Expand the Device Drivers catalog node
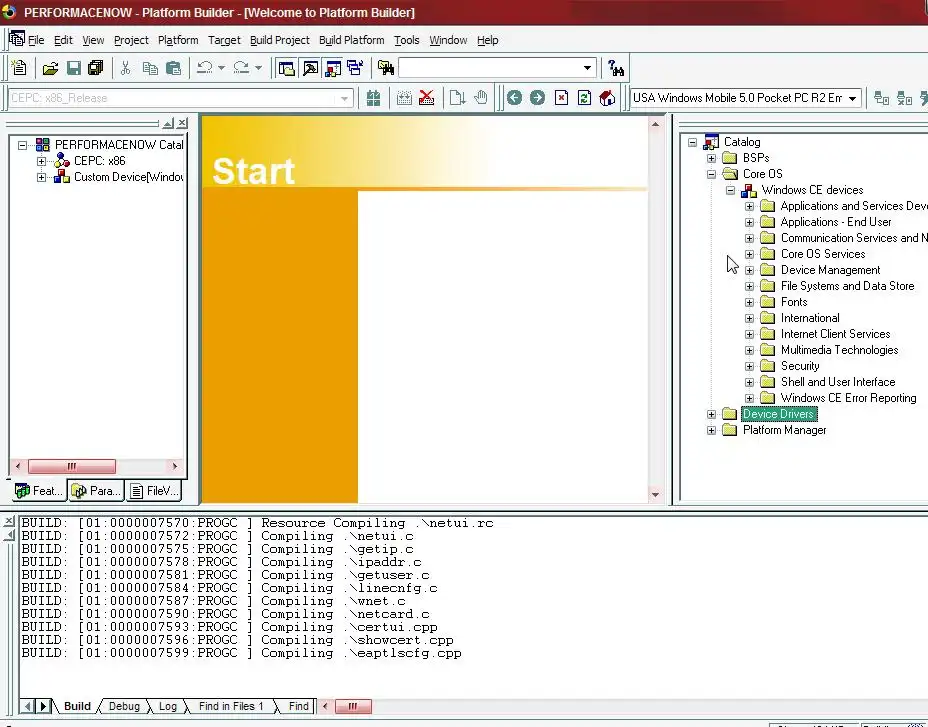This screenshot has height=727, width=928. coord(711,414)
